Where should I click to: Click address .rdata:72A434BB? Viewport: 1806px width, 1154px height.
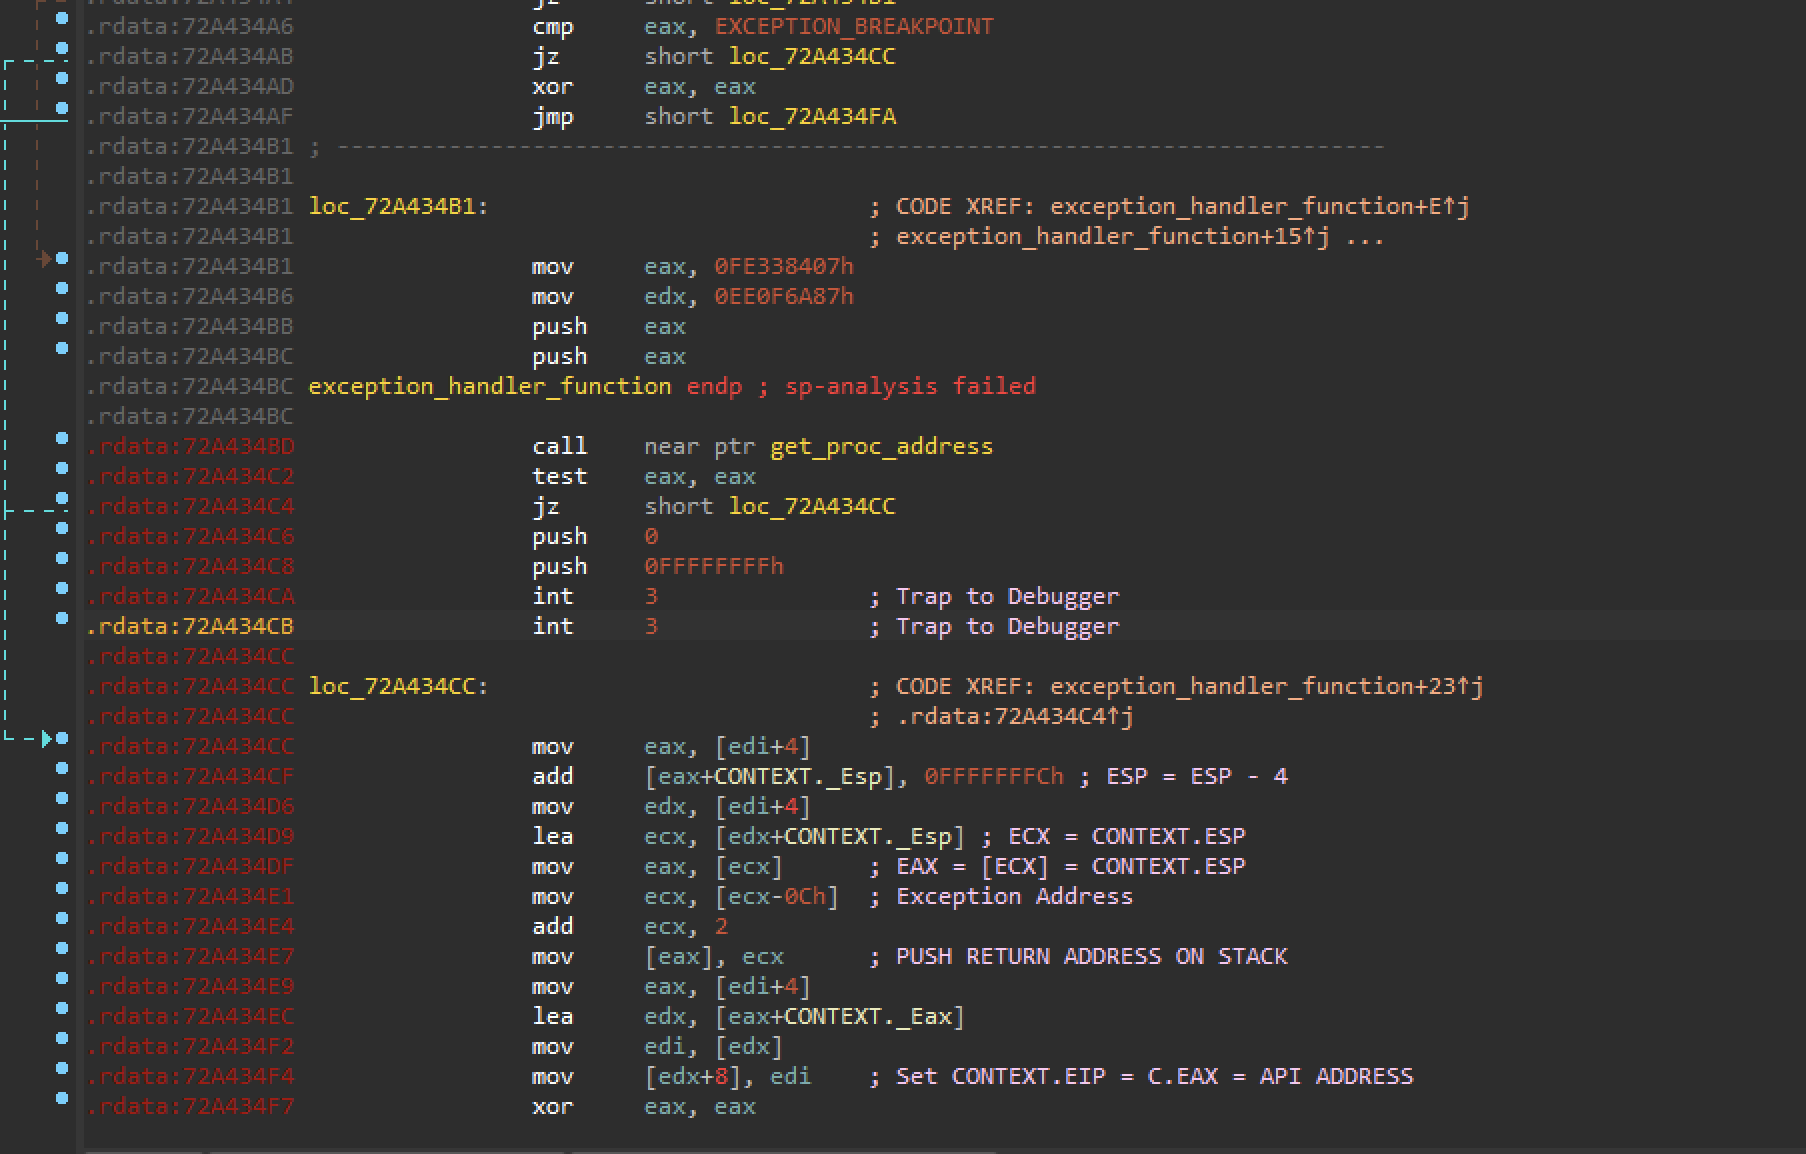tap(190, 327)
